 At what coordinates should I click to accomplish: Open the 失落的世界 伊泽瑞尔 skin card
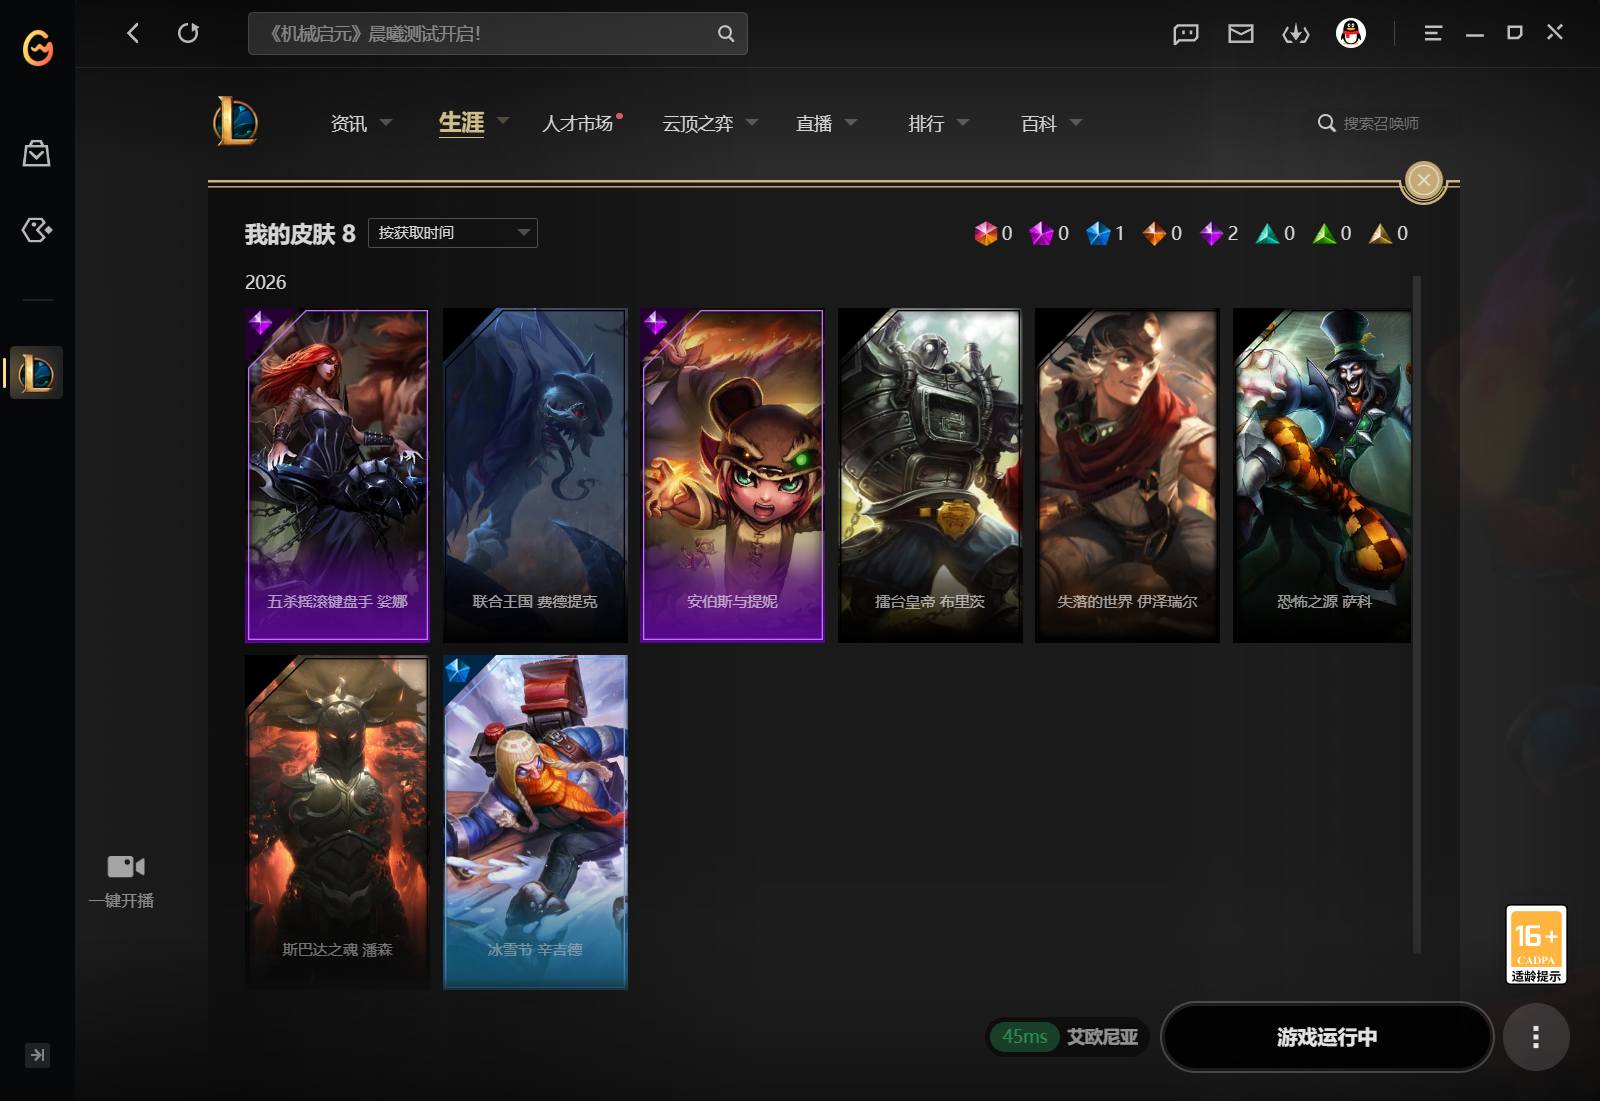point(1127,475)
